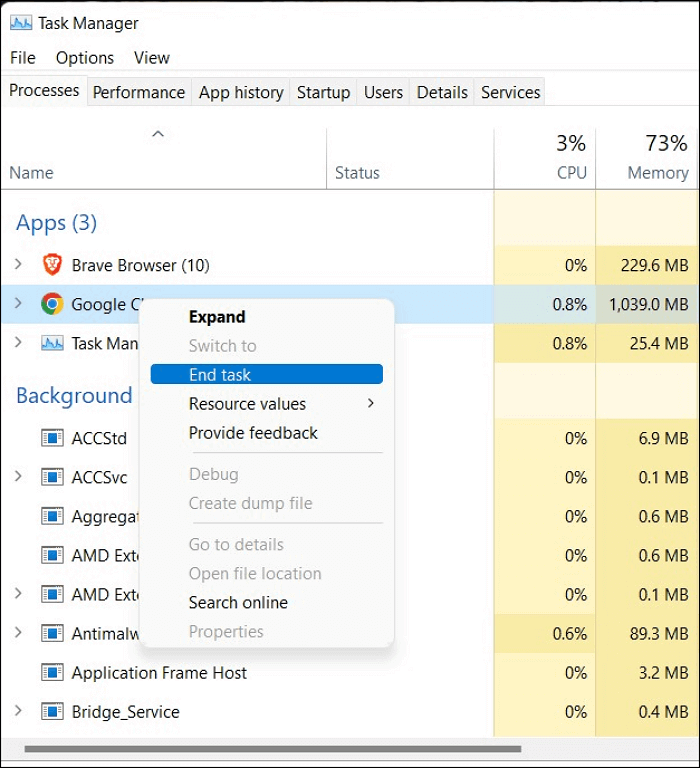This screenshot has width=700, height=768.
Task: Click the Brave Browser lion icon
Action: click(52, 265)
